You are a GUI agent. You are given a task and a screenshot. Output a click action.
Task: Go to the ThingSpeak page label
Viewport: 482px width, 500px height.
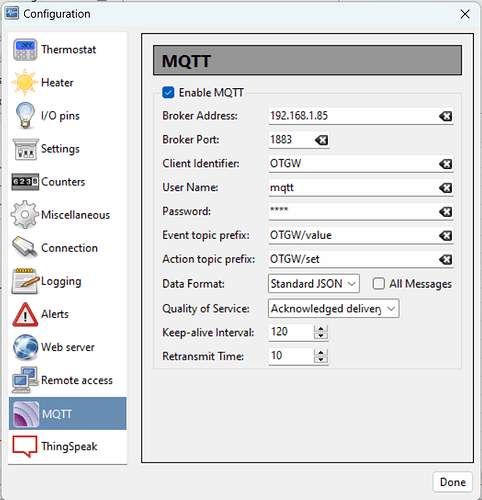[69, 447]
